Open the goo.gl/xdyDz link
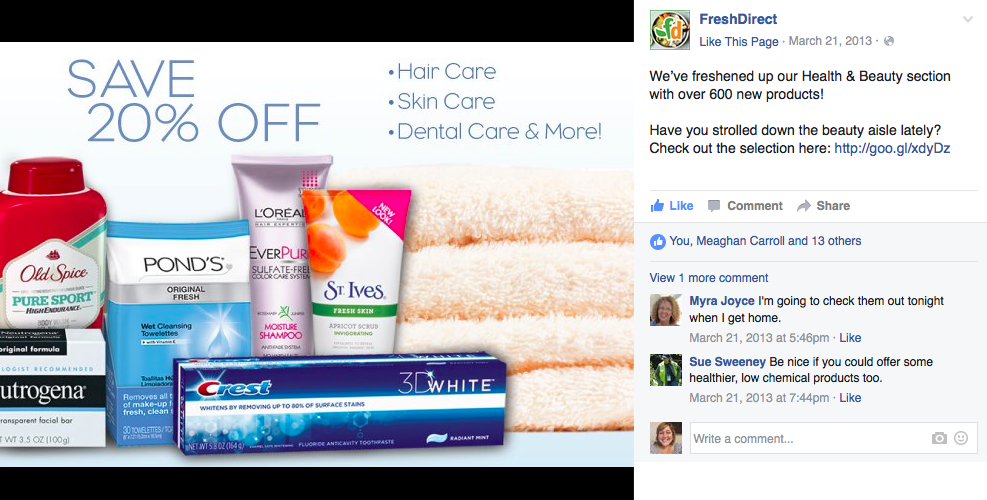Screen dimensions: 987x500 (x=892, y=149)
